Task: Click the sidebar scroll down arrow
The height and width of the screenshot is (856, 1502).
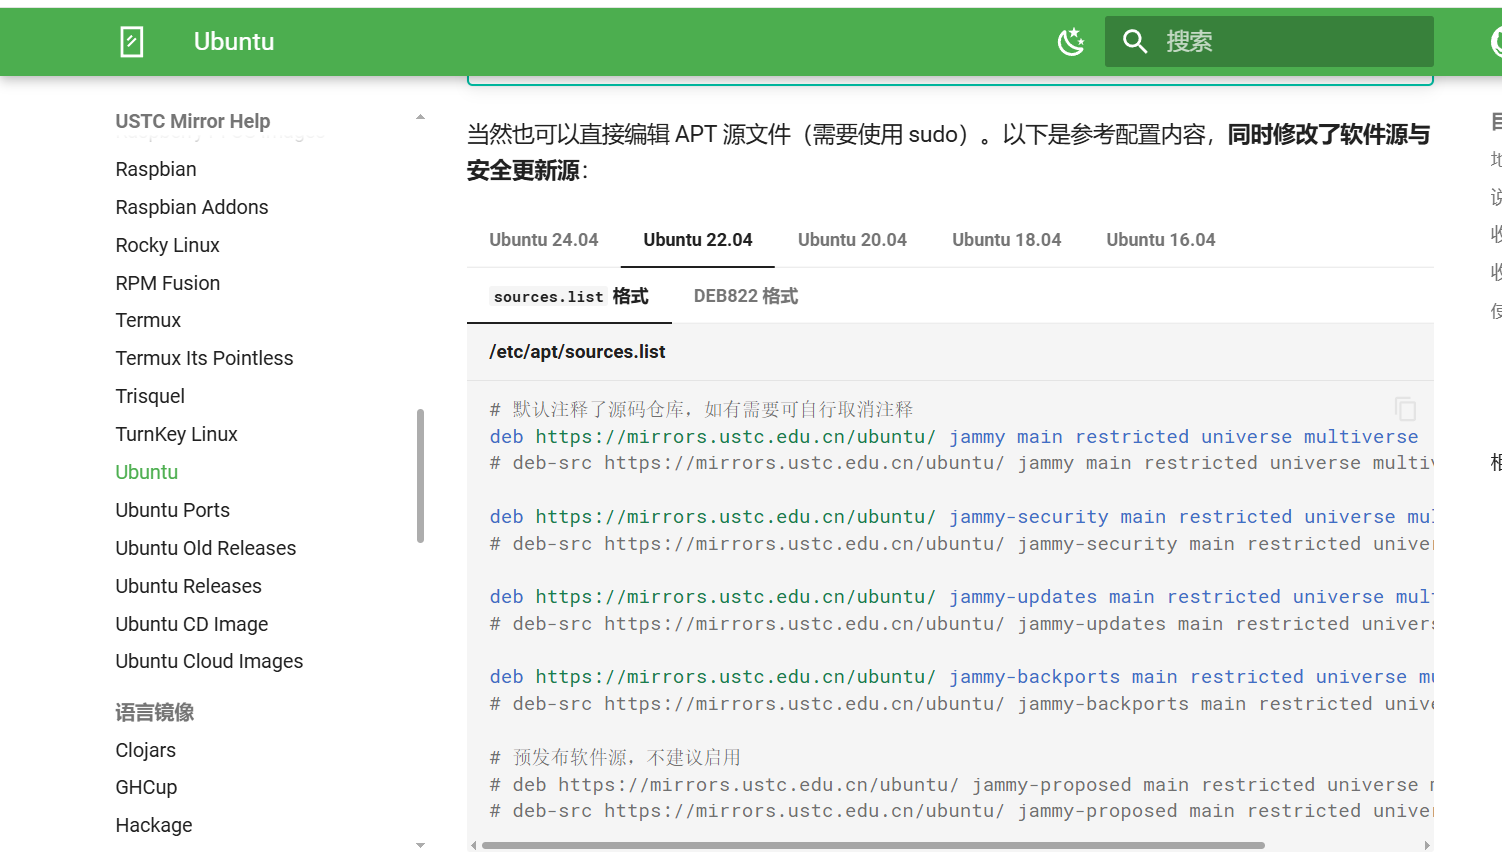Action: pyautogui.click(x=420, y=845)
